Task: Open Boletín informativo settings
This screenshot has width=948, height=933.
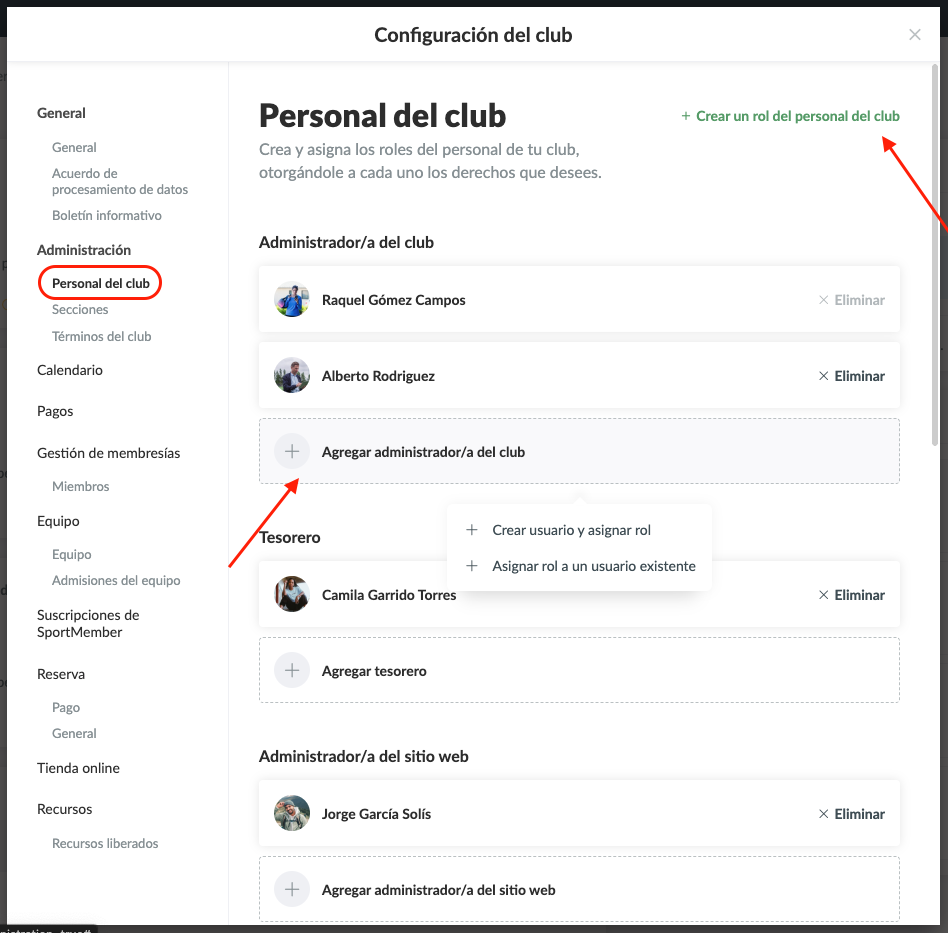Action: coord(107,216)
